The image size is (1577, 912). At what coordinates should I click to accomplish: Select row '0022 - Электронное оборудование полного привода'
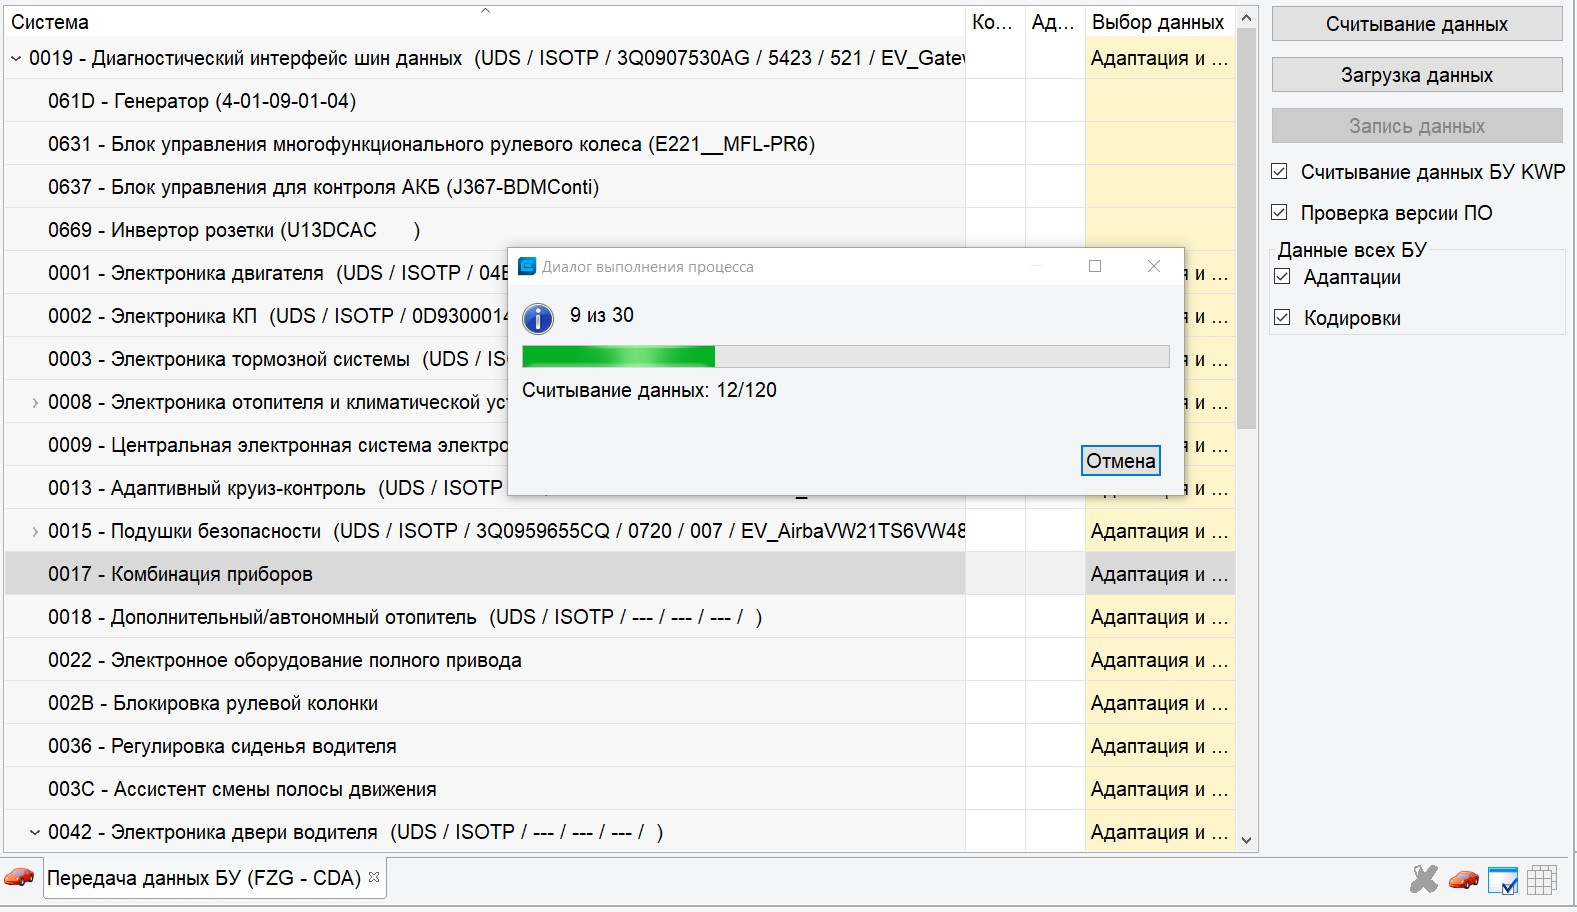[x=485, y=660]
